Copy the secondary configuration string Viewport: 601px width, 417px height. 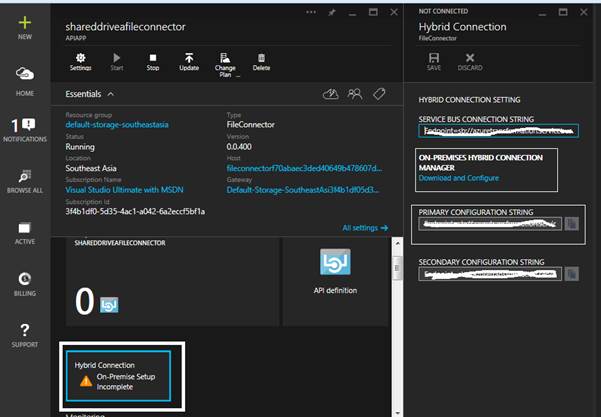(571, 274)
